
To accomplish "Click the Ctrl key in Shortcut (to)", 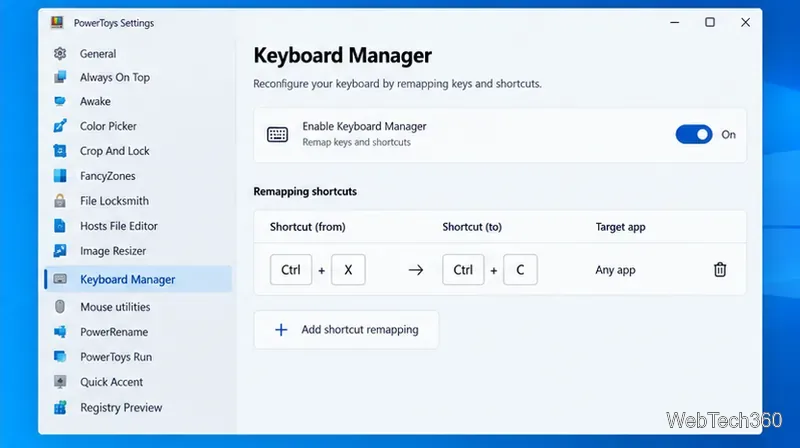I will pyautogui.click(x=463, y=269).
